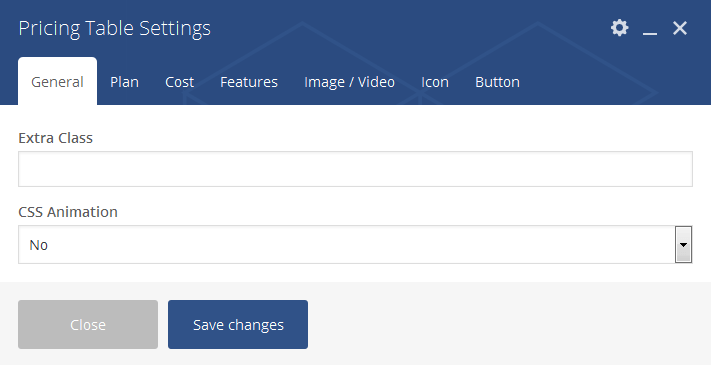Focus the Extra Class text field
The image size is (711, 365).
click(355, 169)
